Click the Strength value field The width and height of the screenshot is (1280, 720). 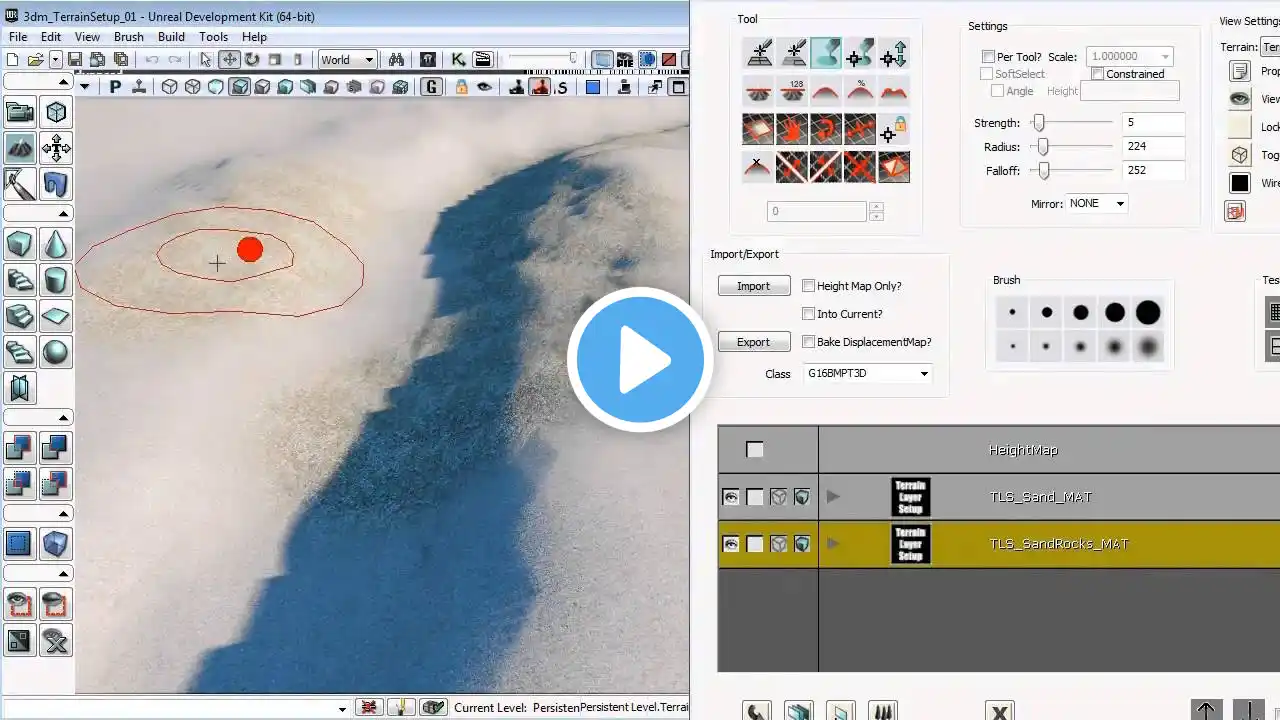[1153, 123]
